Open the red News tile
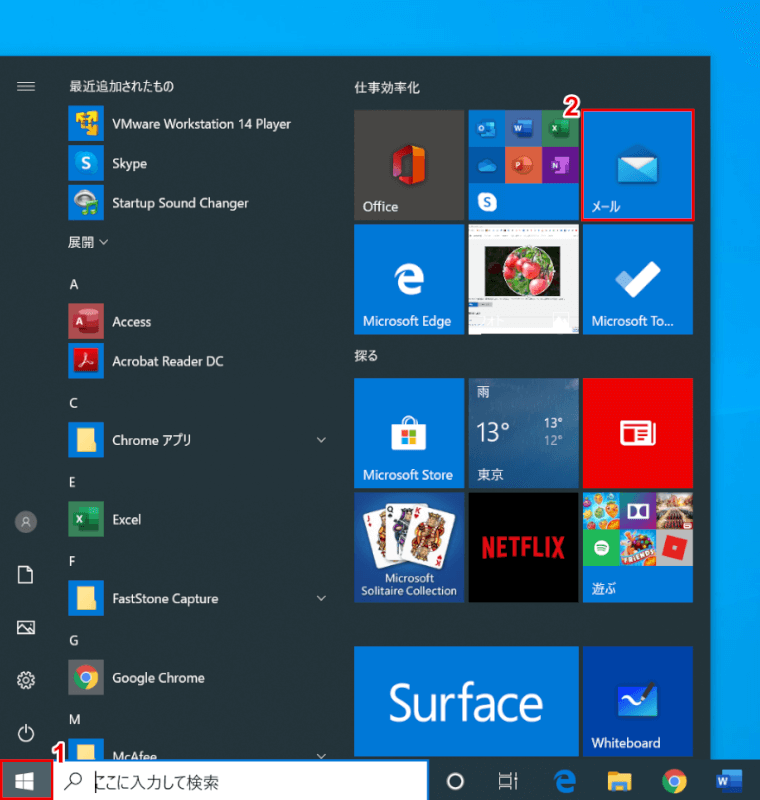Viewport: 760px width, 800px height. (x=638, y=433)
